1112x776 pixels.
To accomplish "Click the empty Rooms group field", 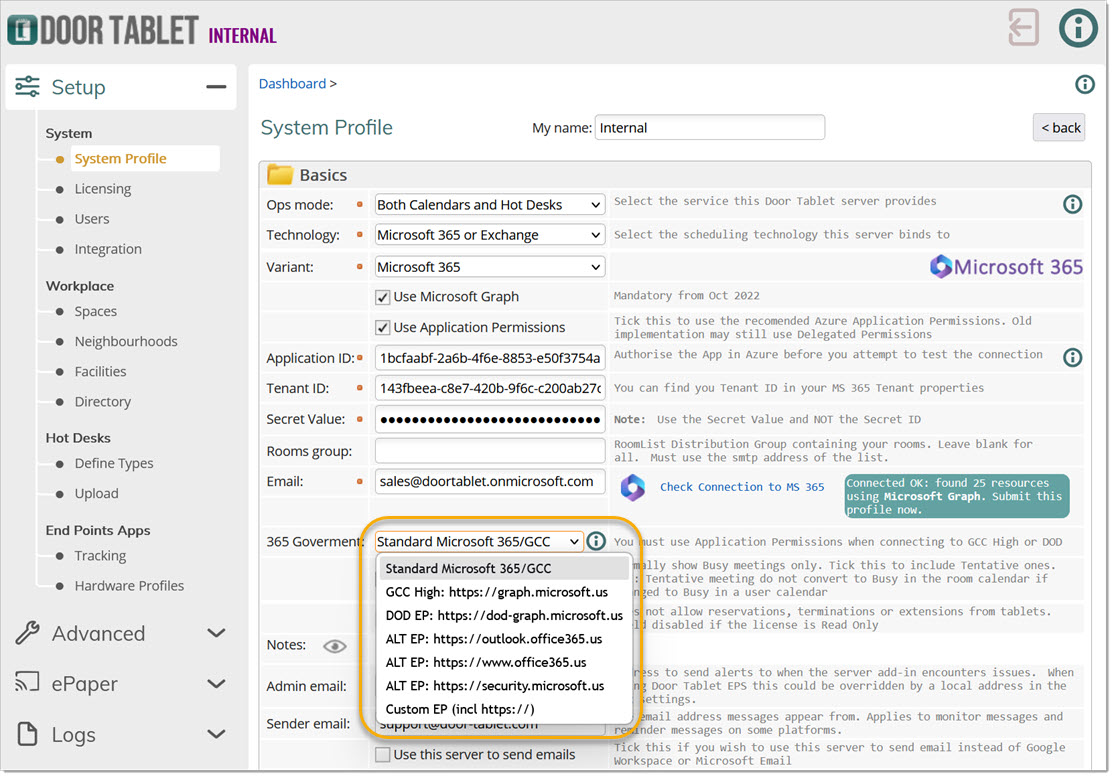I will coord(489,451).
